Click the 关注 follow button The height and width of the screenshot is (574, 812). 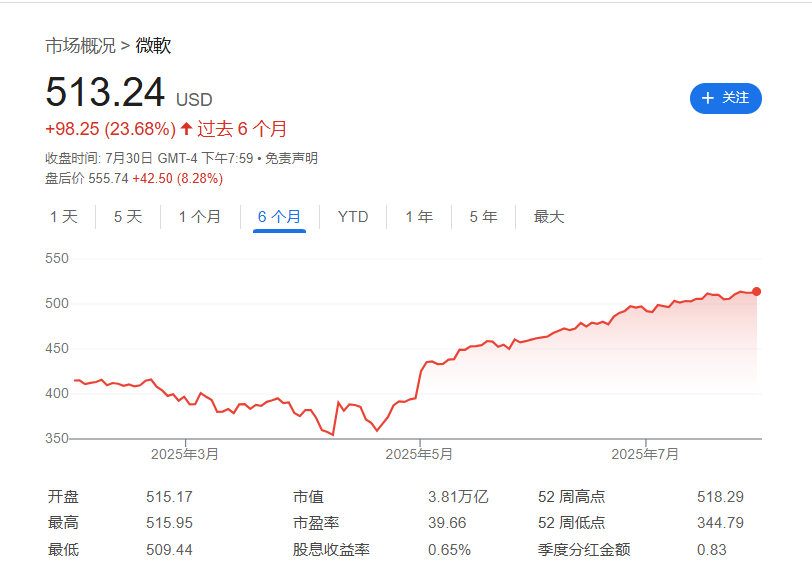[x=726, y=98]
